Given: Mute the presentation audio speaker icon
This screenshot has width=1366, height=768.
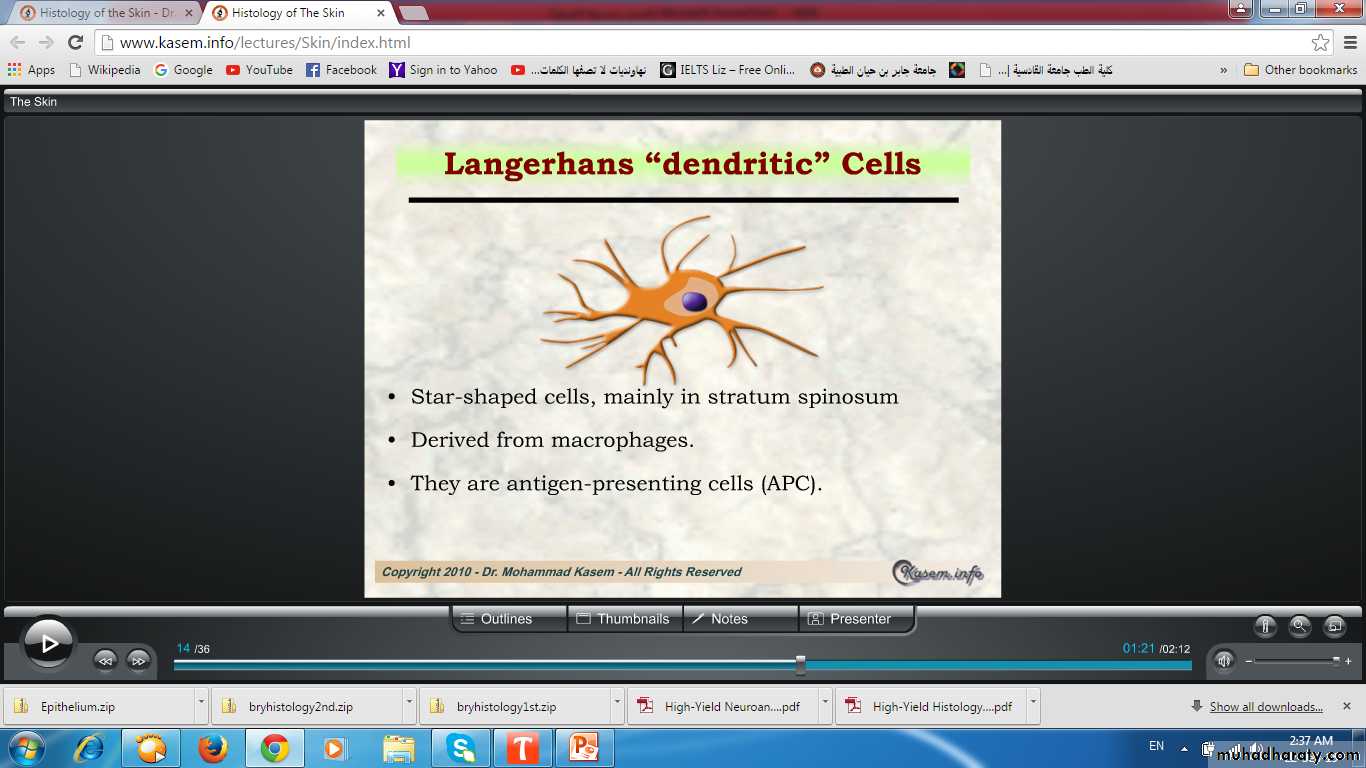Looking at the screenshot, I should 1223,660.
